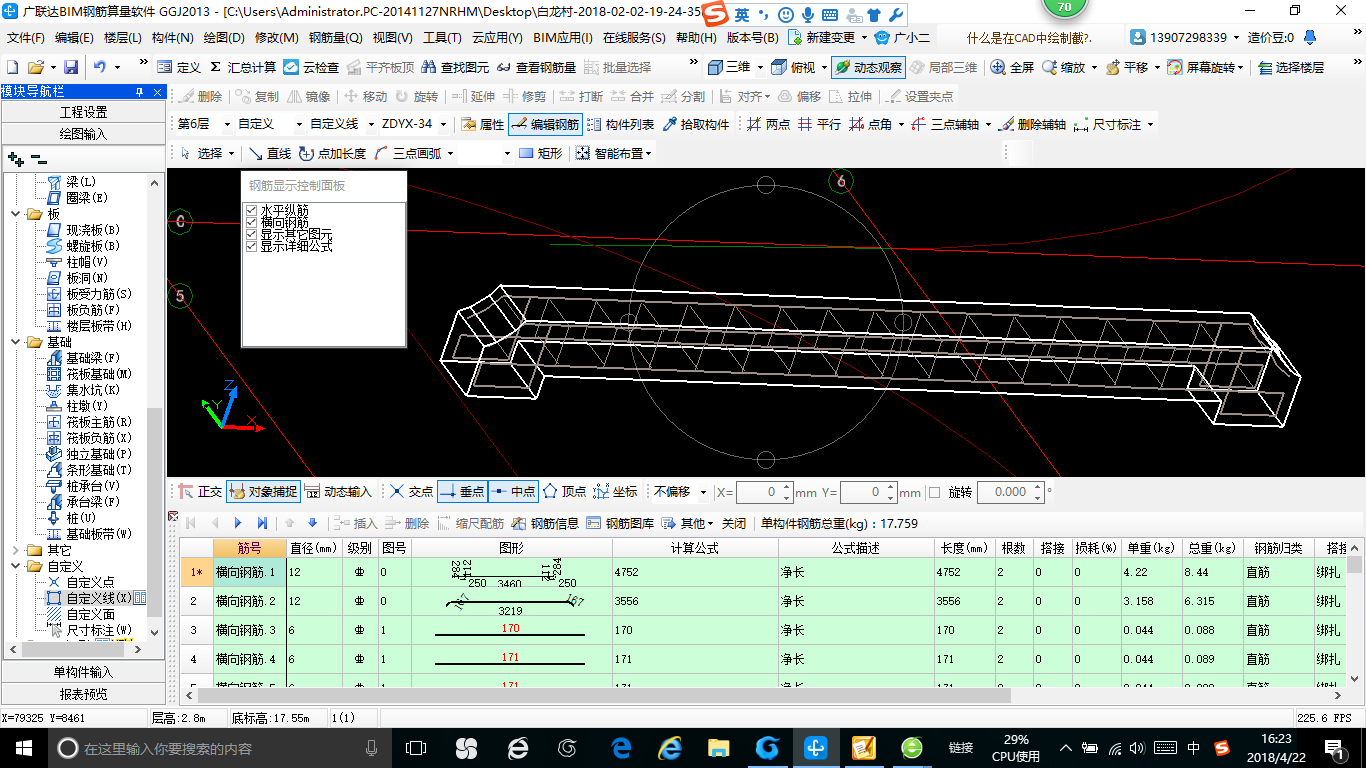Select 直线 line drawing tool

(x=269, y=153)
